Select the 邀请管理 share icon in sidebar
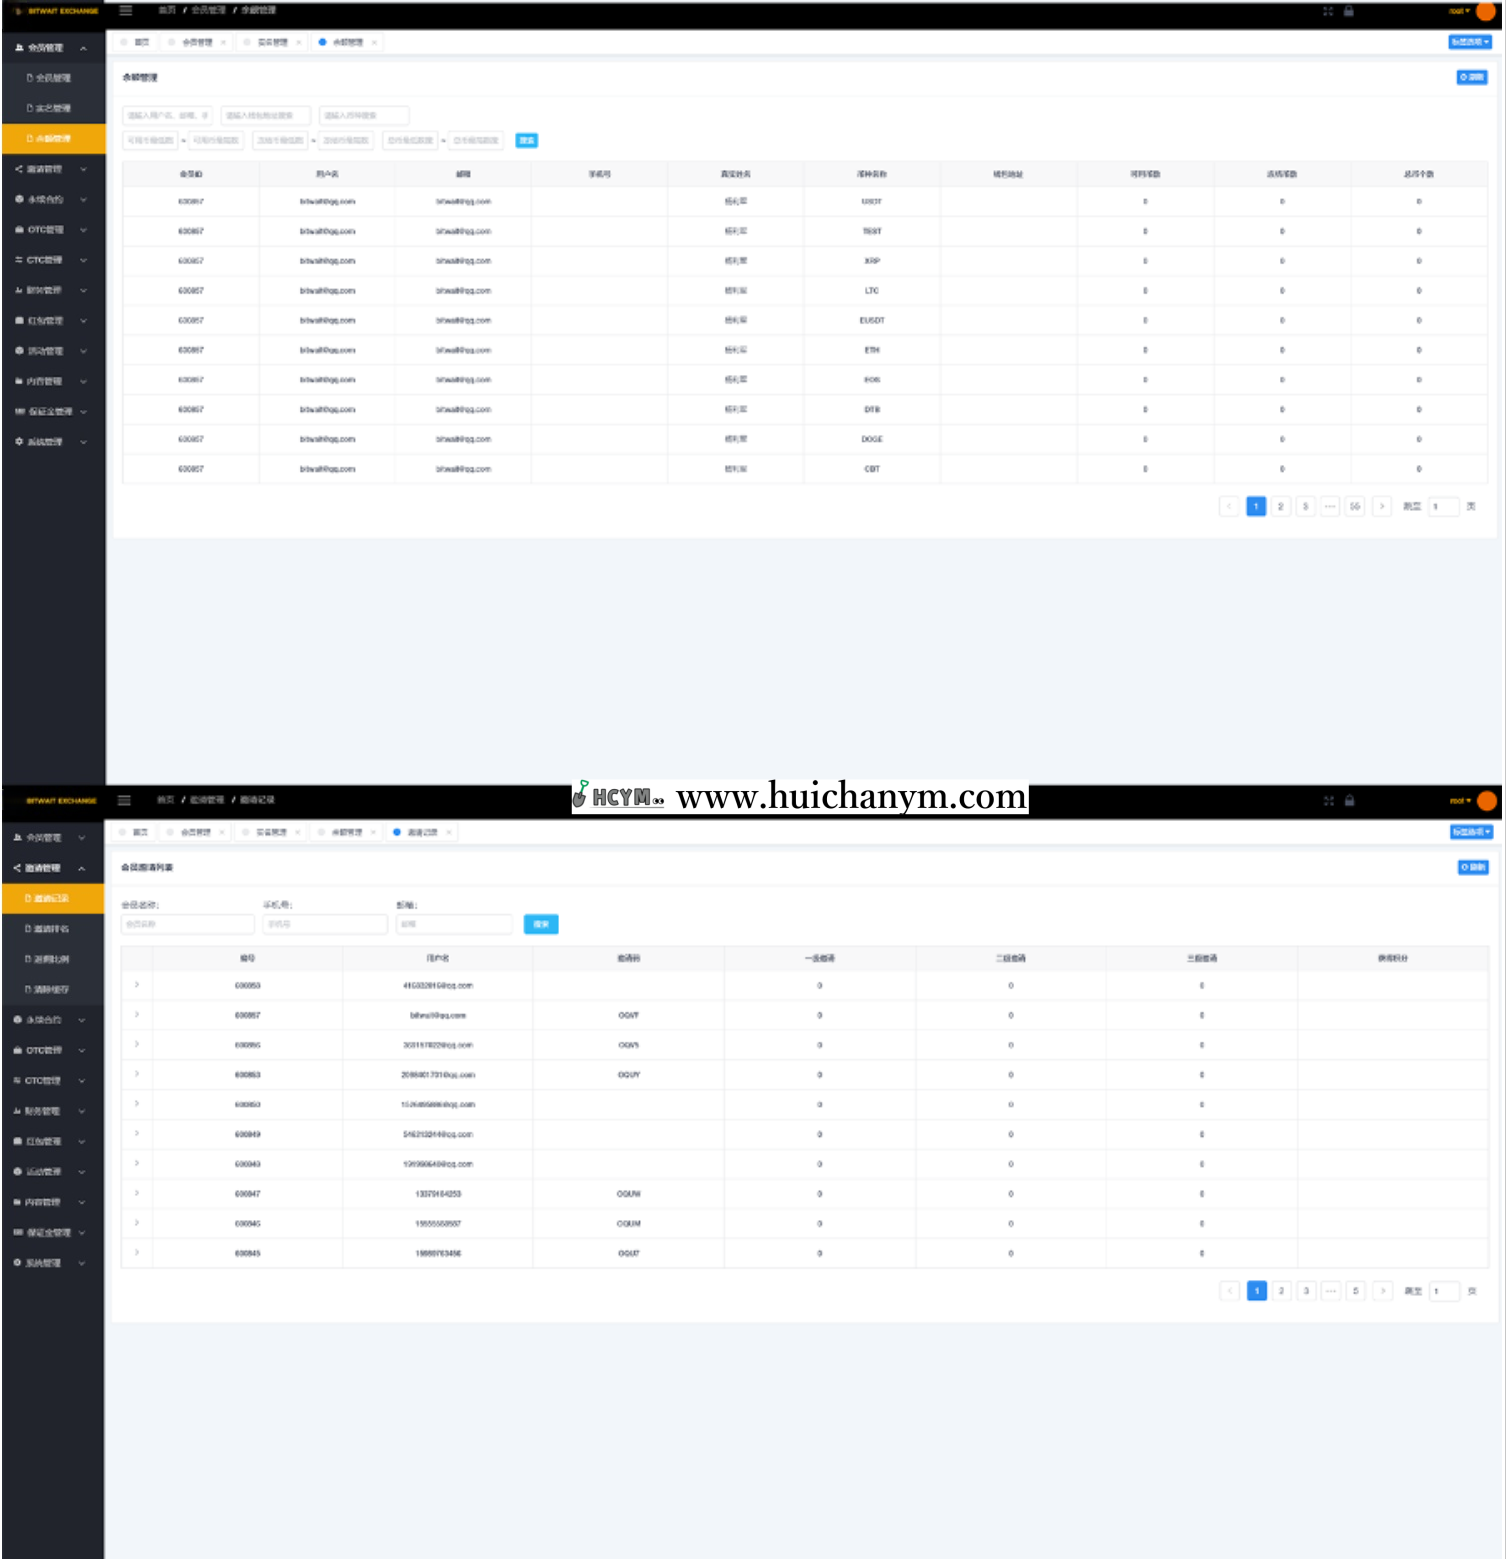 tap(17, 169)
